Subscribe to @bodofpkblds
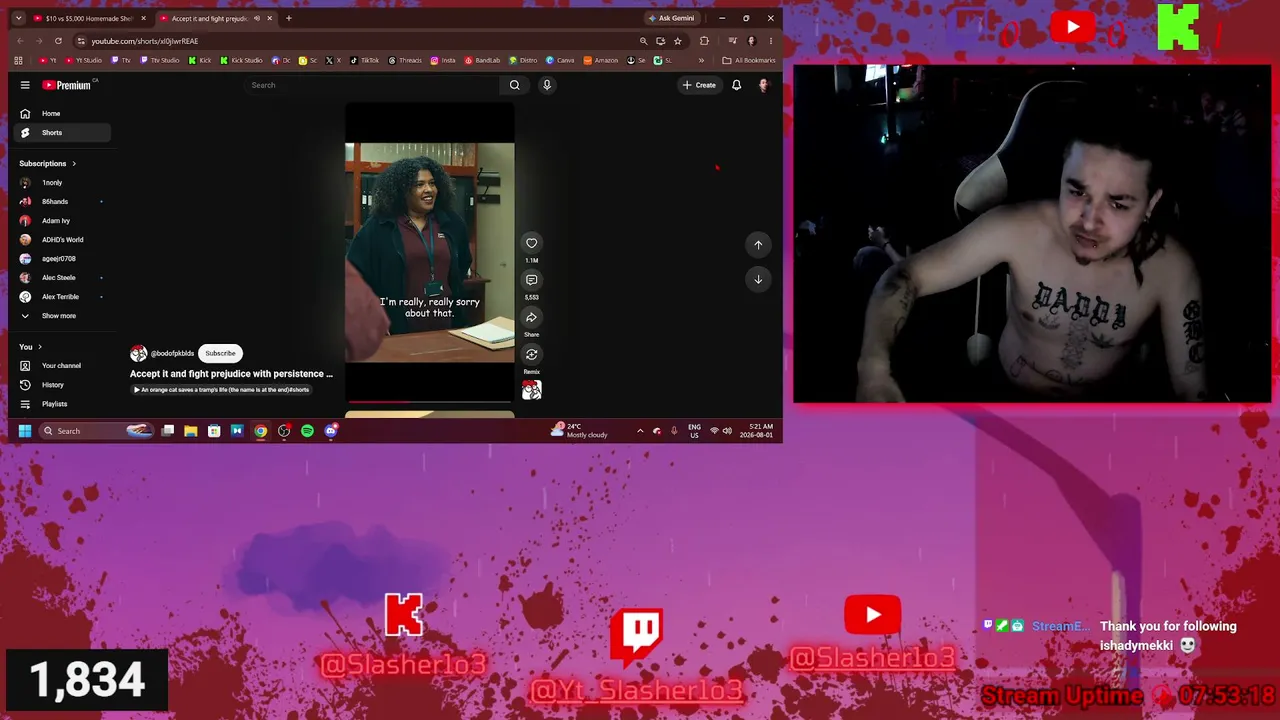This screenshot has height=720, width=1280. [220, 353]
